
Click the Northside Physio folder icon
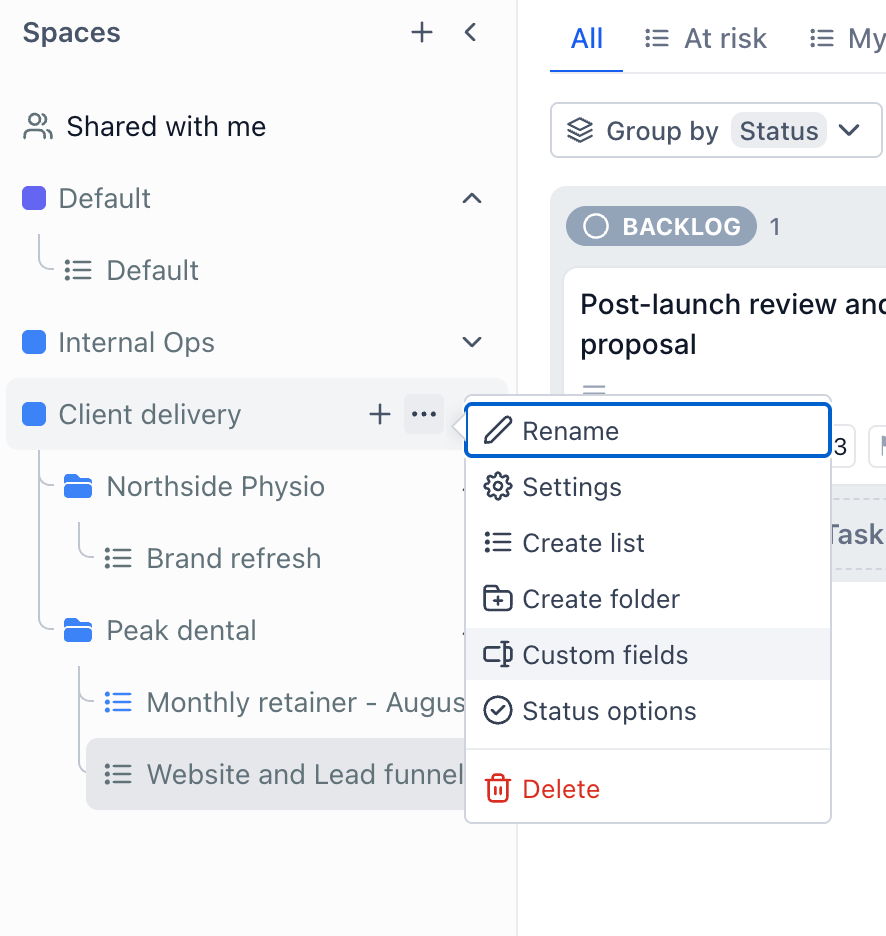pyautogui.click(x=78, y=487)
